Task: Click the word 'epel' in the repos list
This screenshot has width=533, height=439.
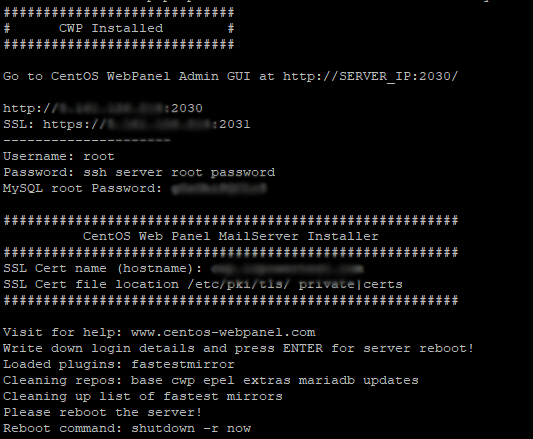Action: [219, 381]
